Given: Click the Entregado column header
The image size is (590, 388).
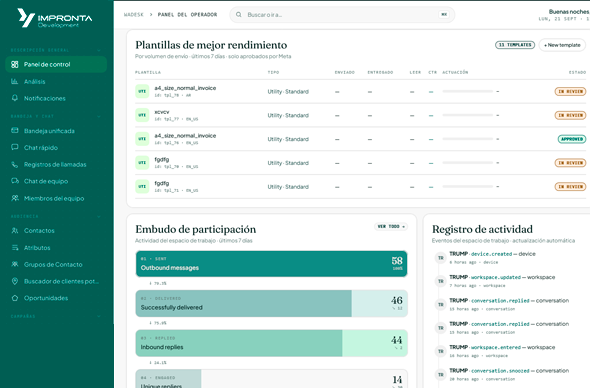Looking at the screenshot, I should tap(380, 72).
